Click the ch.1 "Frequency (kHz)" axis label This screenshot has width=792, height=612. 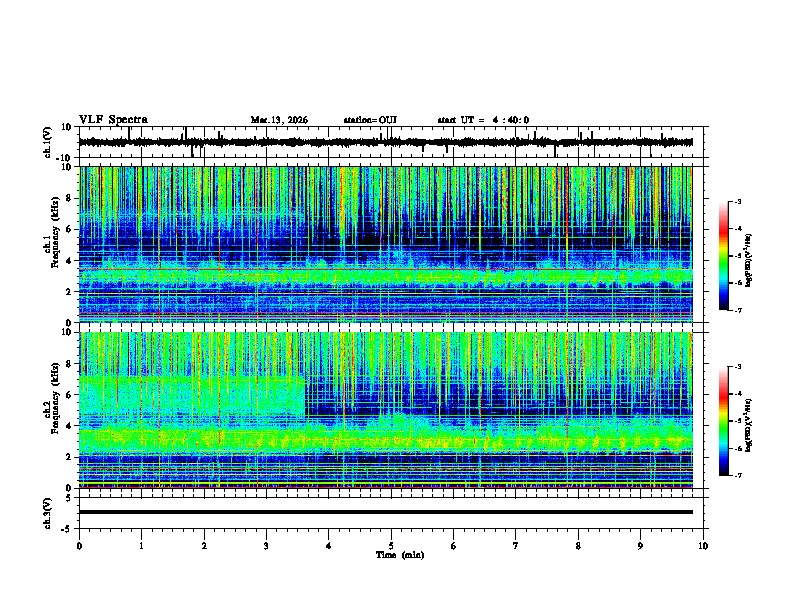pos(55,232)
